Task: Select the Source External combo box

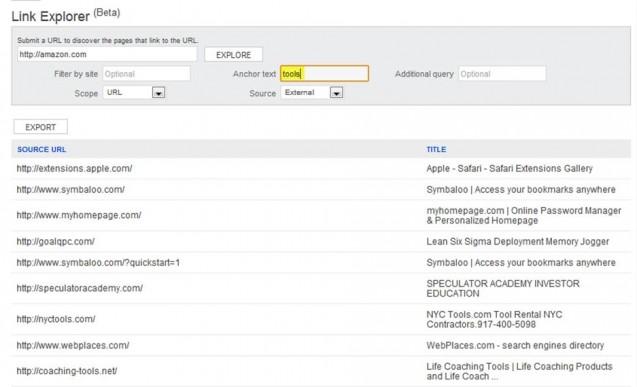Action: coord(312,93)
